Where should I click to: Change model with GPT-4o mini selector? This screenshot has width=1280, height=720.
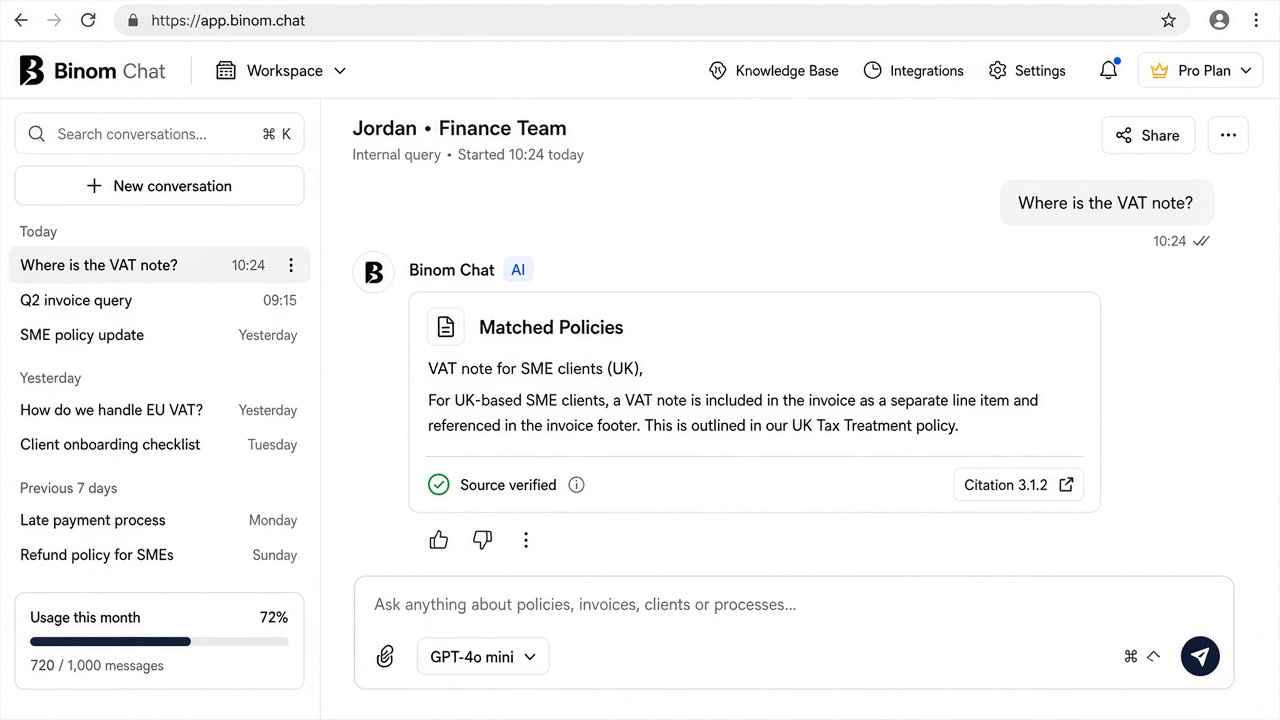tap(483, 656)
